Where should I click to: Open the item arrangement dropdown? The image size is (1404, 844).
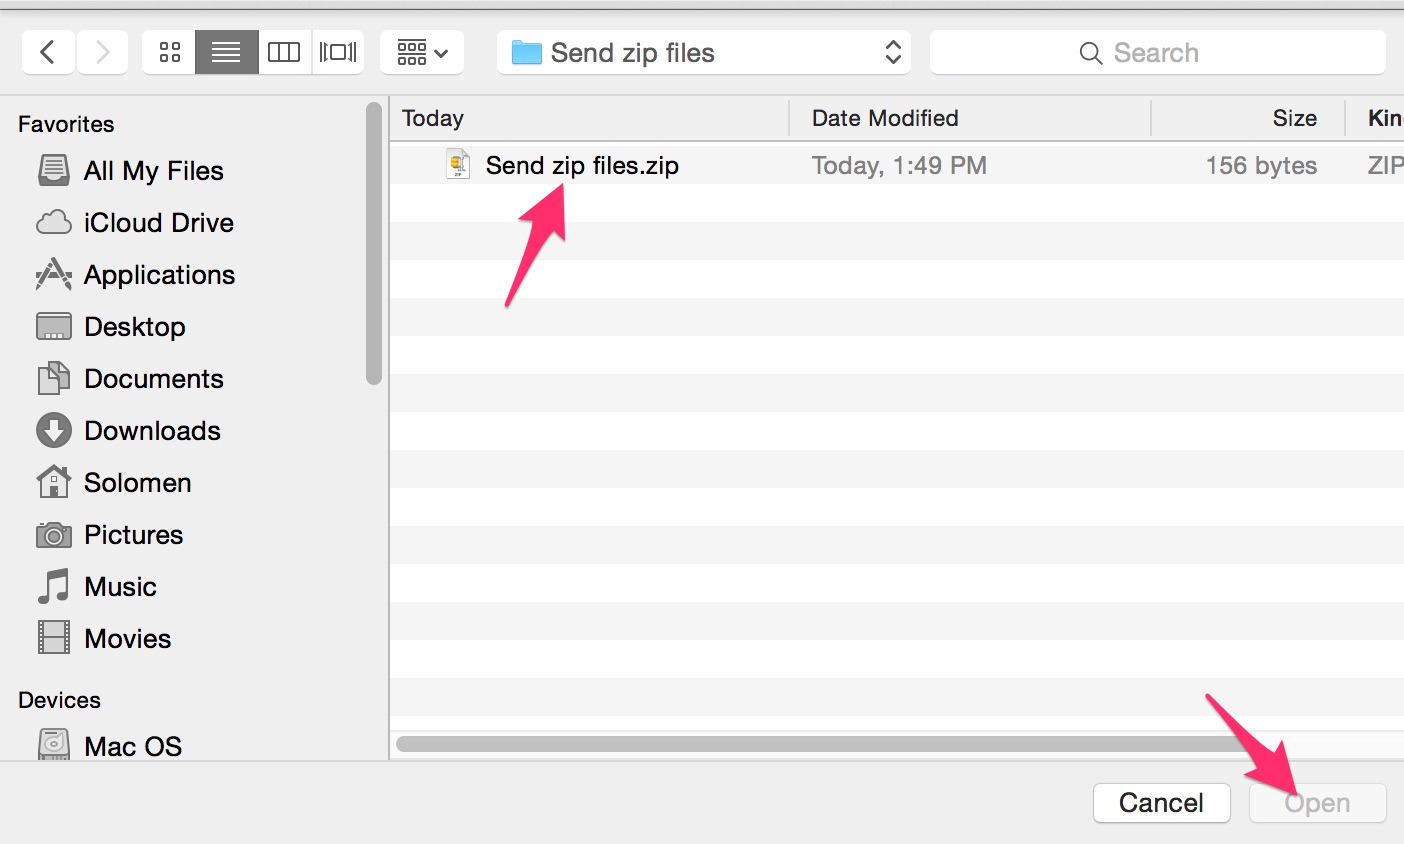click(x=422, y=52)
